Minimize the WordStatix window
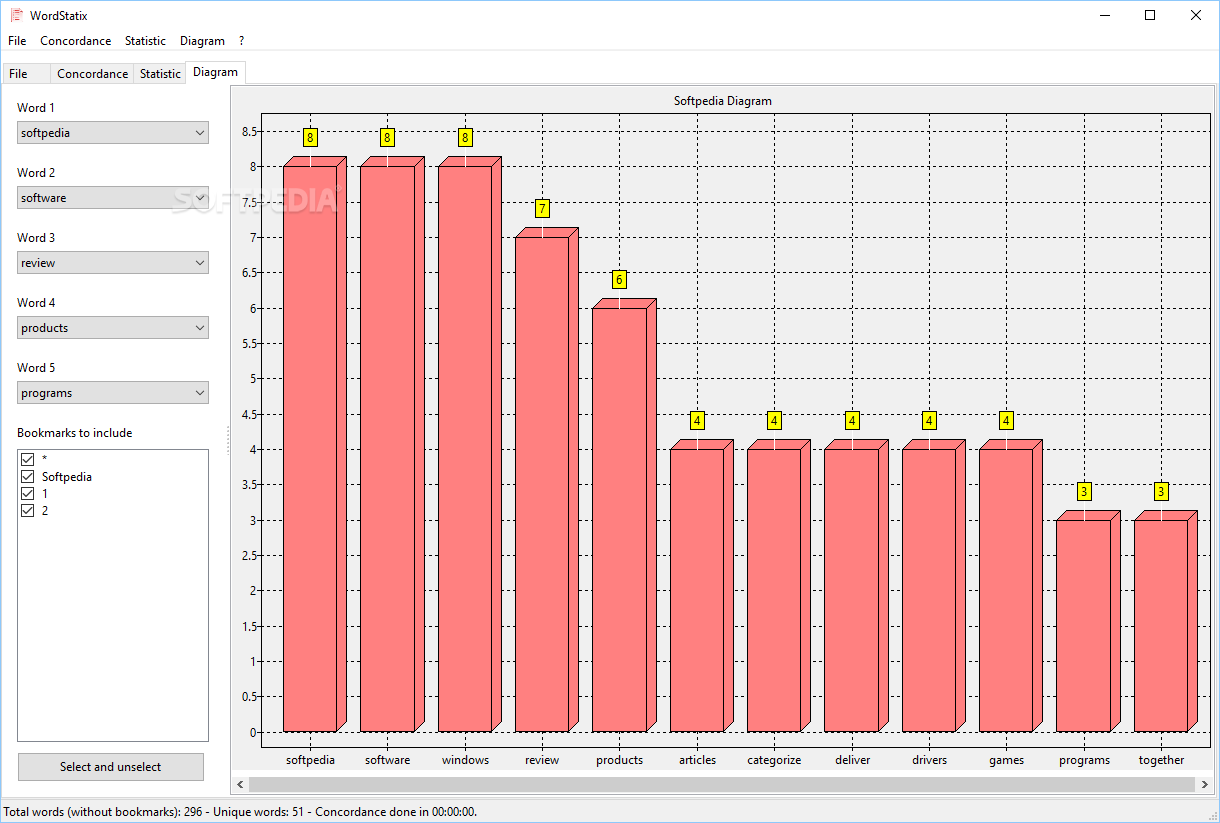The width and height of the screenshot is (1220, 823). tap(1105, 15)
